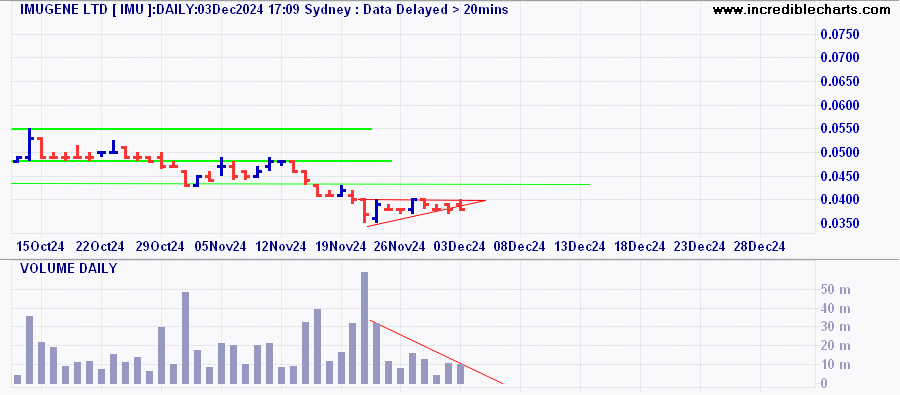
Task: Click the 10 m volume axis label
Action: click(833, 365)
